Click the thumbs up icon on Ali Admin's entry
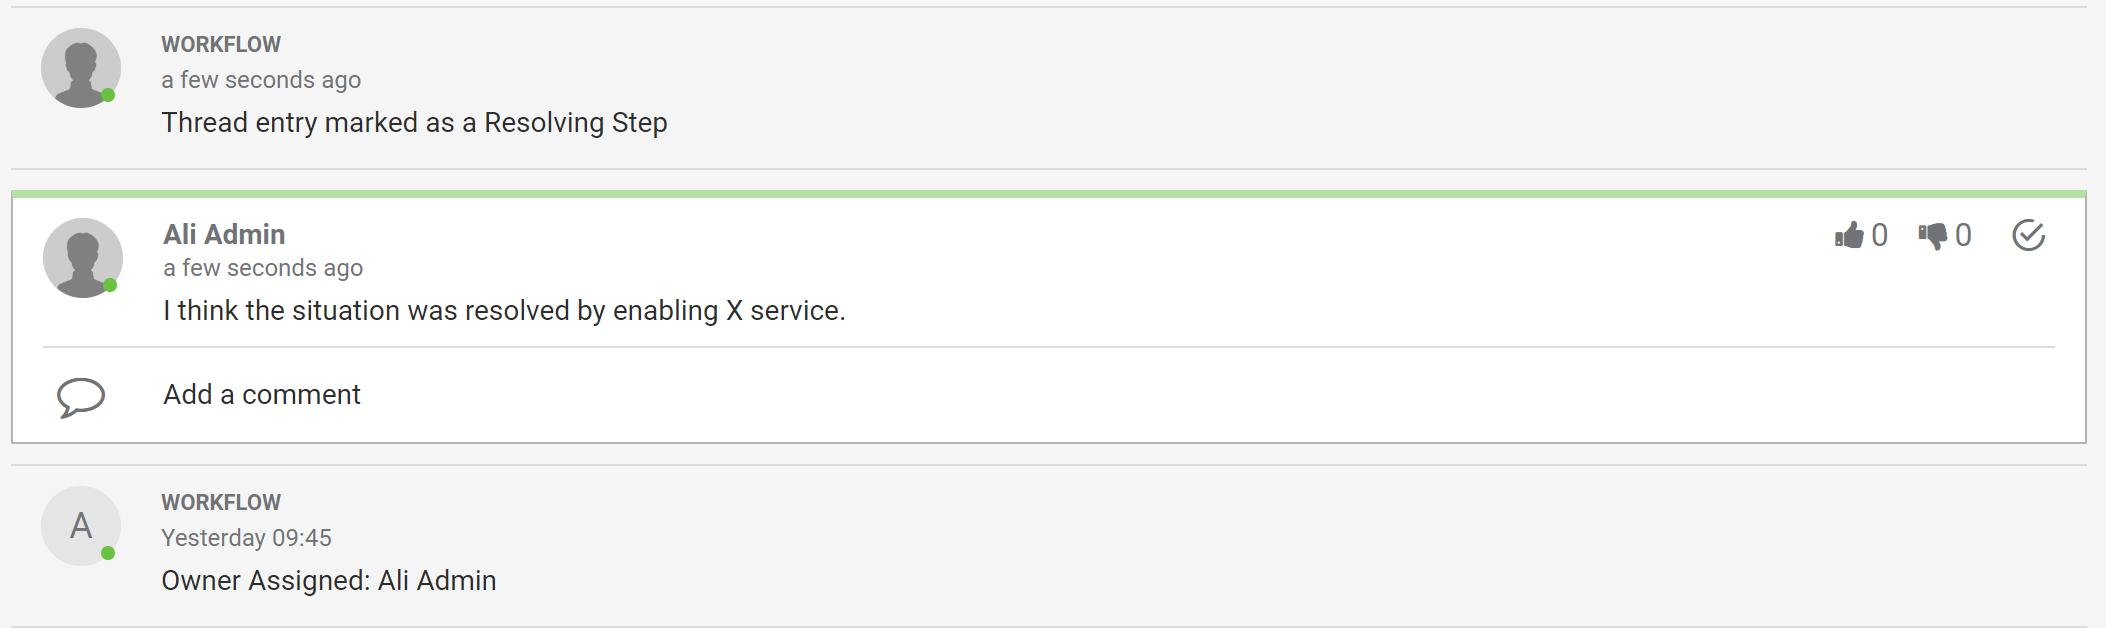Image resolution: width=2106 pixels, height=628 pixels. coord(1849,235)
